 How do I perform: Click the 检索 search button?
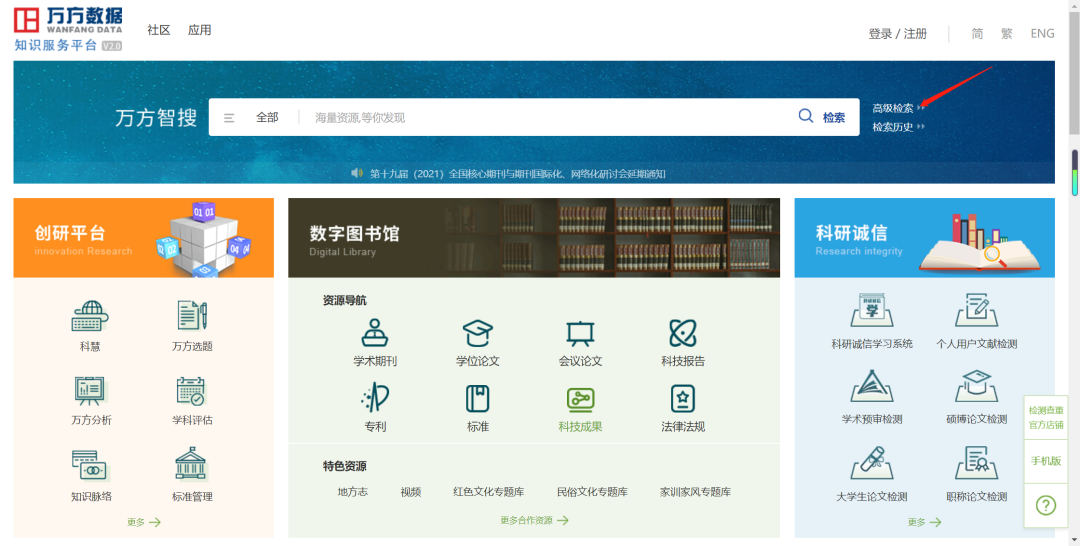[833, 117]
